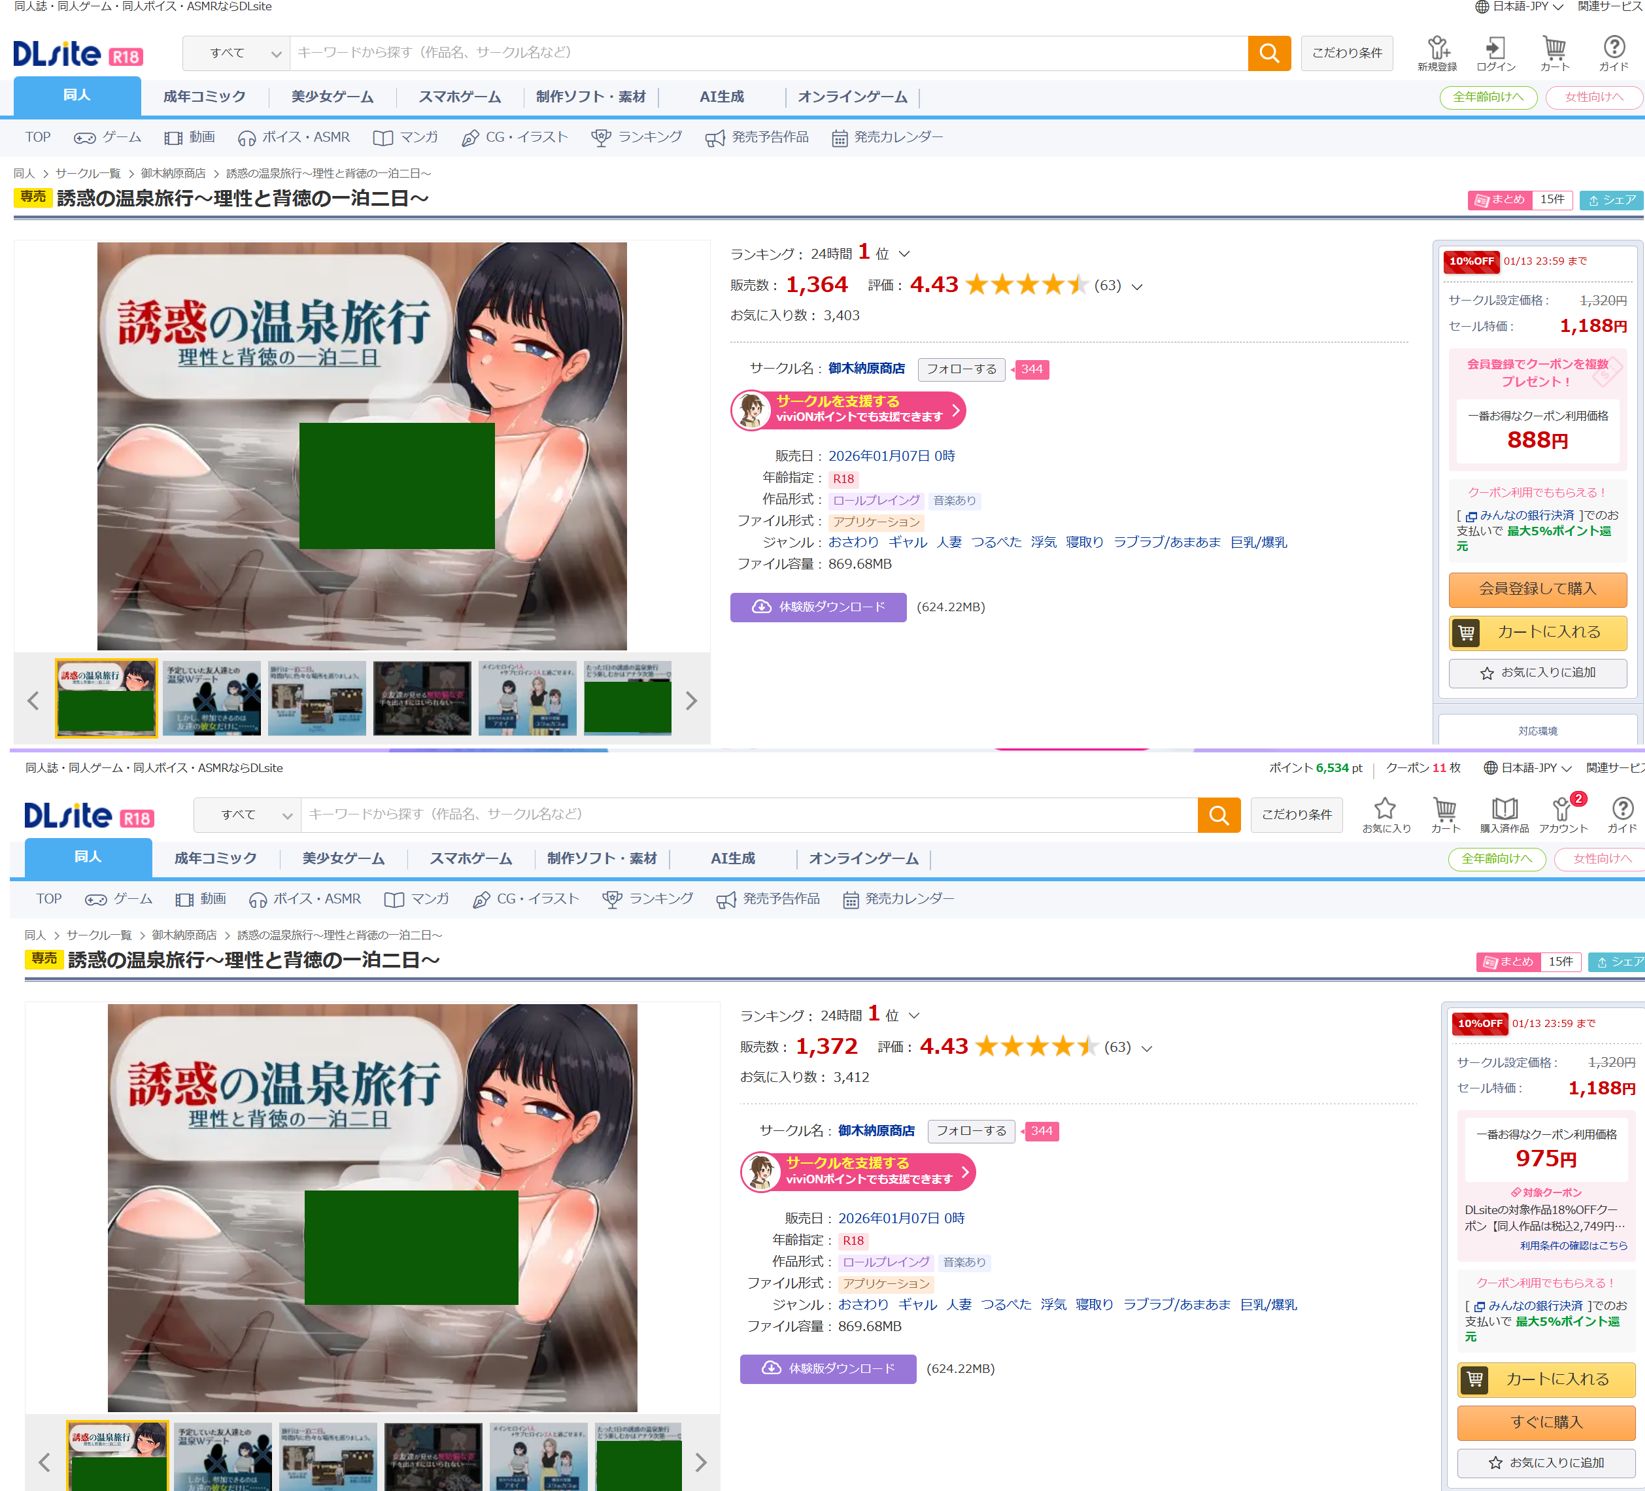Open ランキング menu on the logged-out page
Image resolution: width=1645 pixels, height=1491 pixels.
(637, 137)
